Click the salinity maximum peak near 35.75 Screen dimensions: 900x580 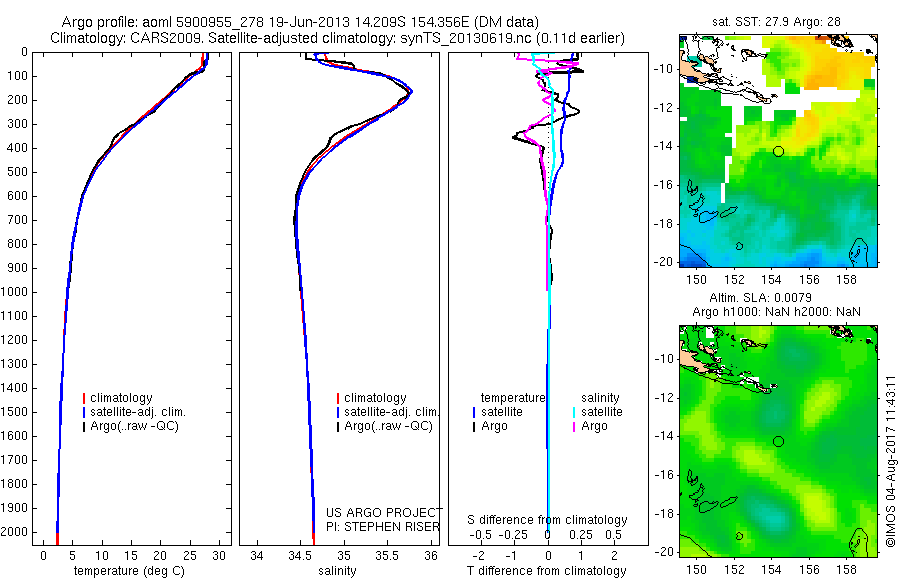pos(411,92)
